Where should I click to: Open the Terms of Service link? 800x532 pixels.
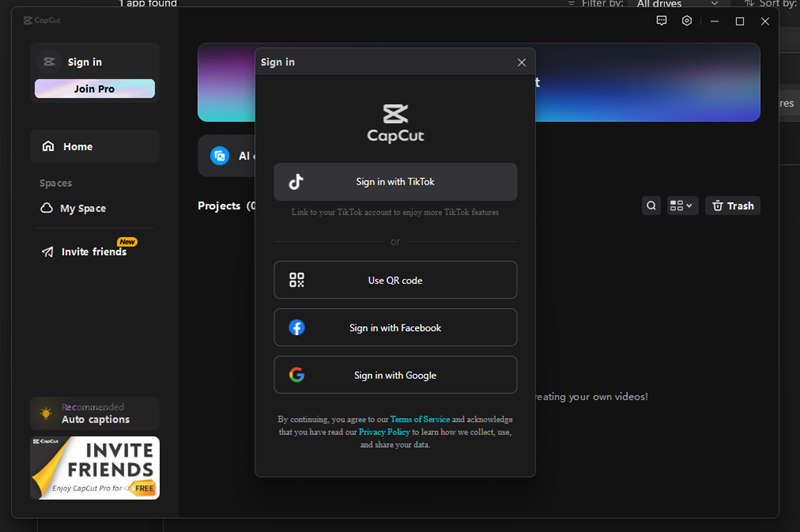[x=419, y=419]
